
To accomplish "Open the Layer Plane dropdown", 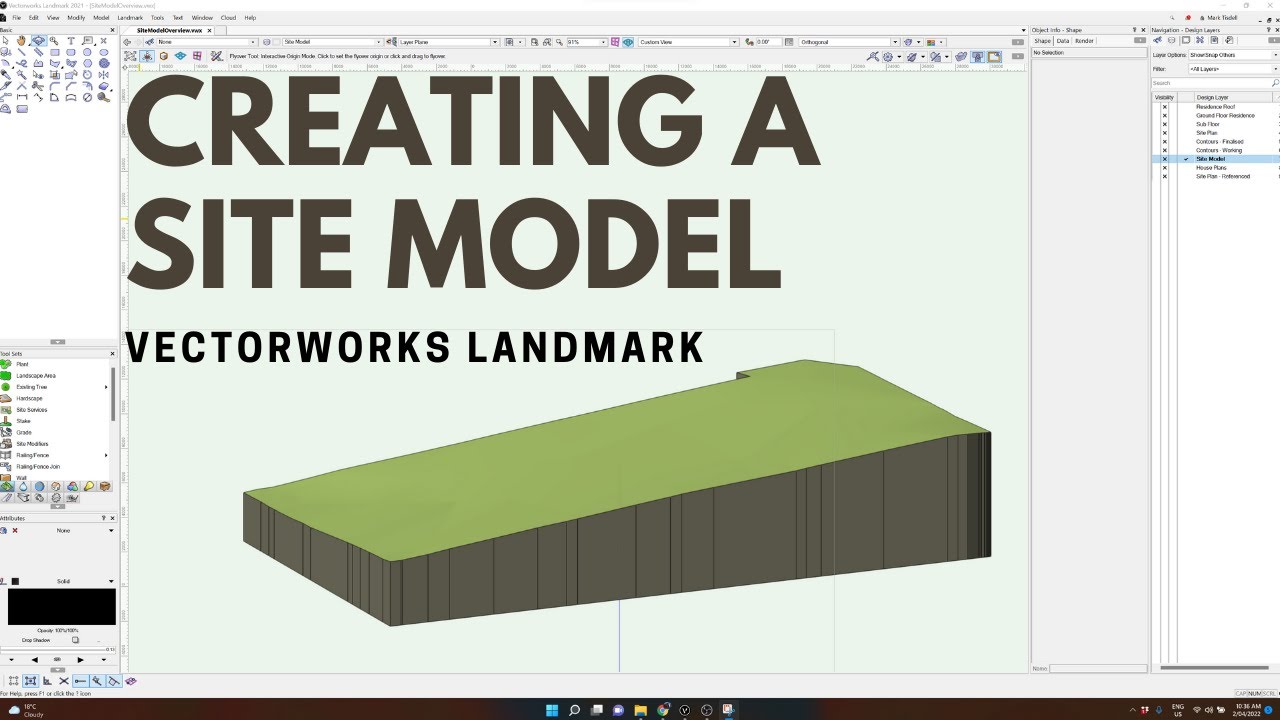I will point(448,42).
